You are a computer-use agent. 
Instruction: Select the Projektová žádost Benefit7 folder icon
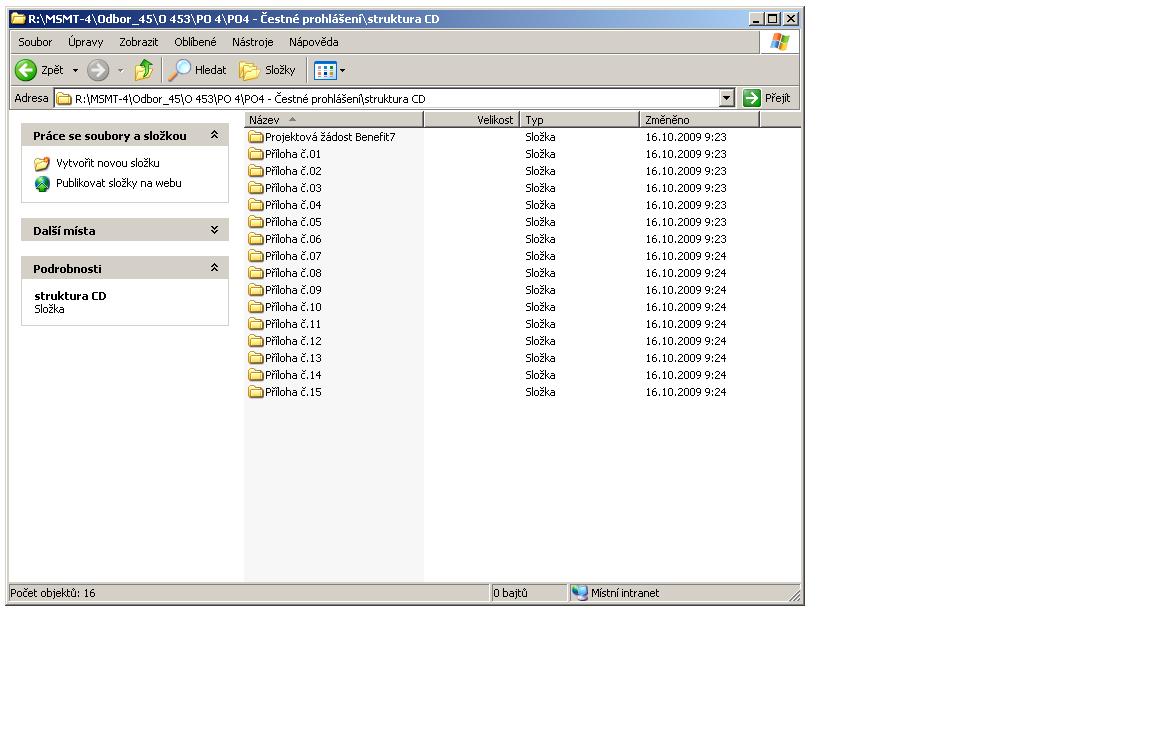pos(256,137)
